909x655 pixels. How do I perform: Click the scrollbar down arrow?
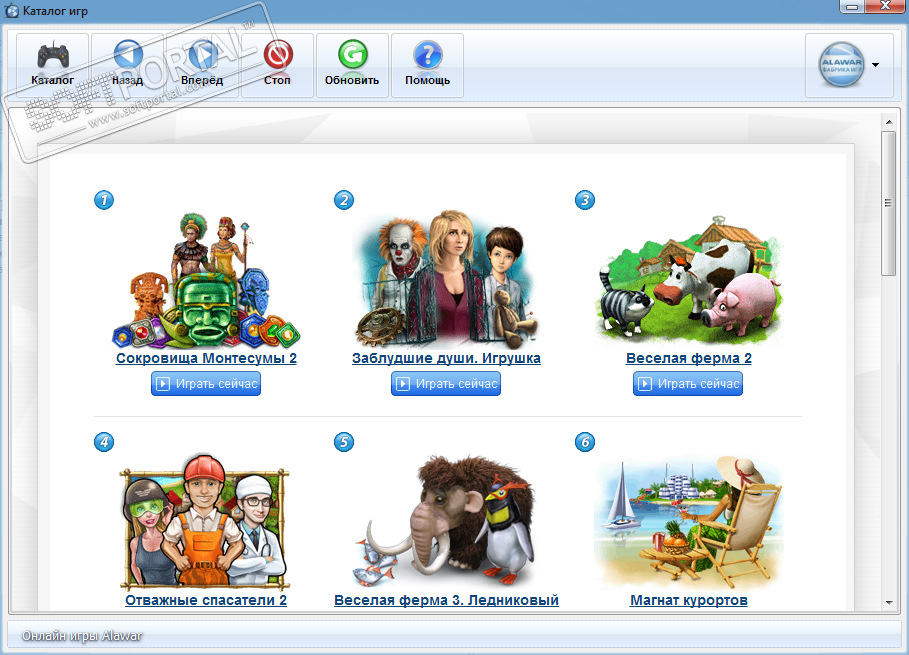pyautogui.click(x=889, y=603)
